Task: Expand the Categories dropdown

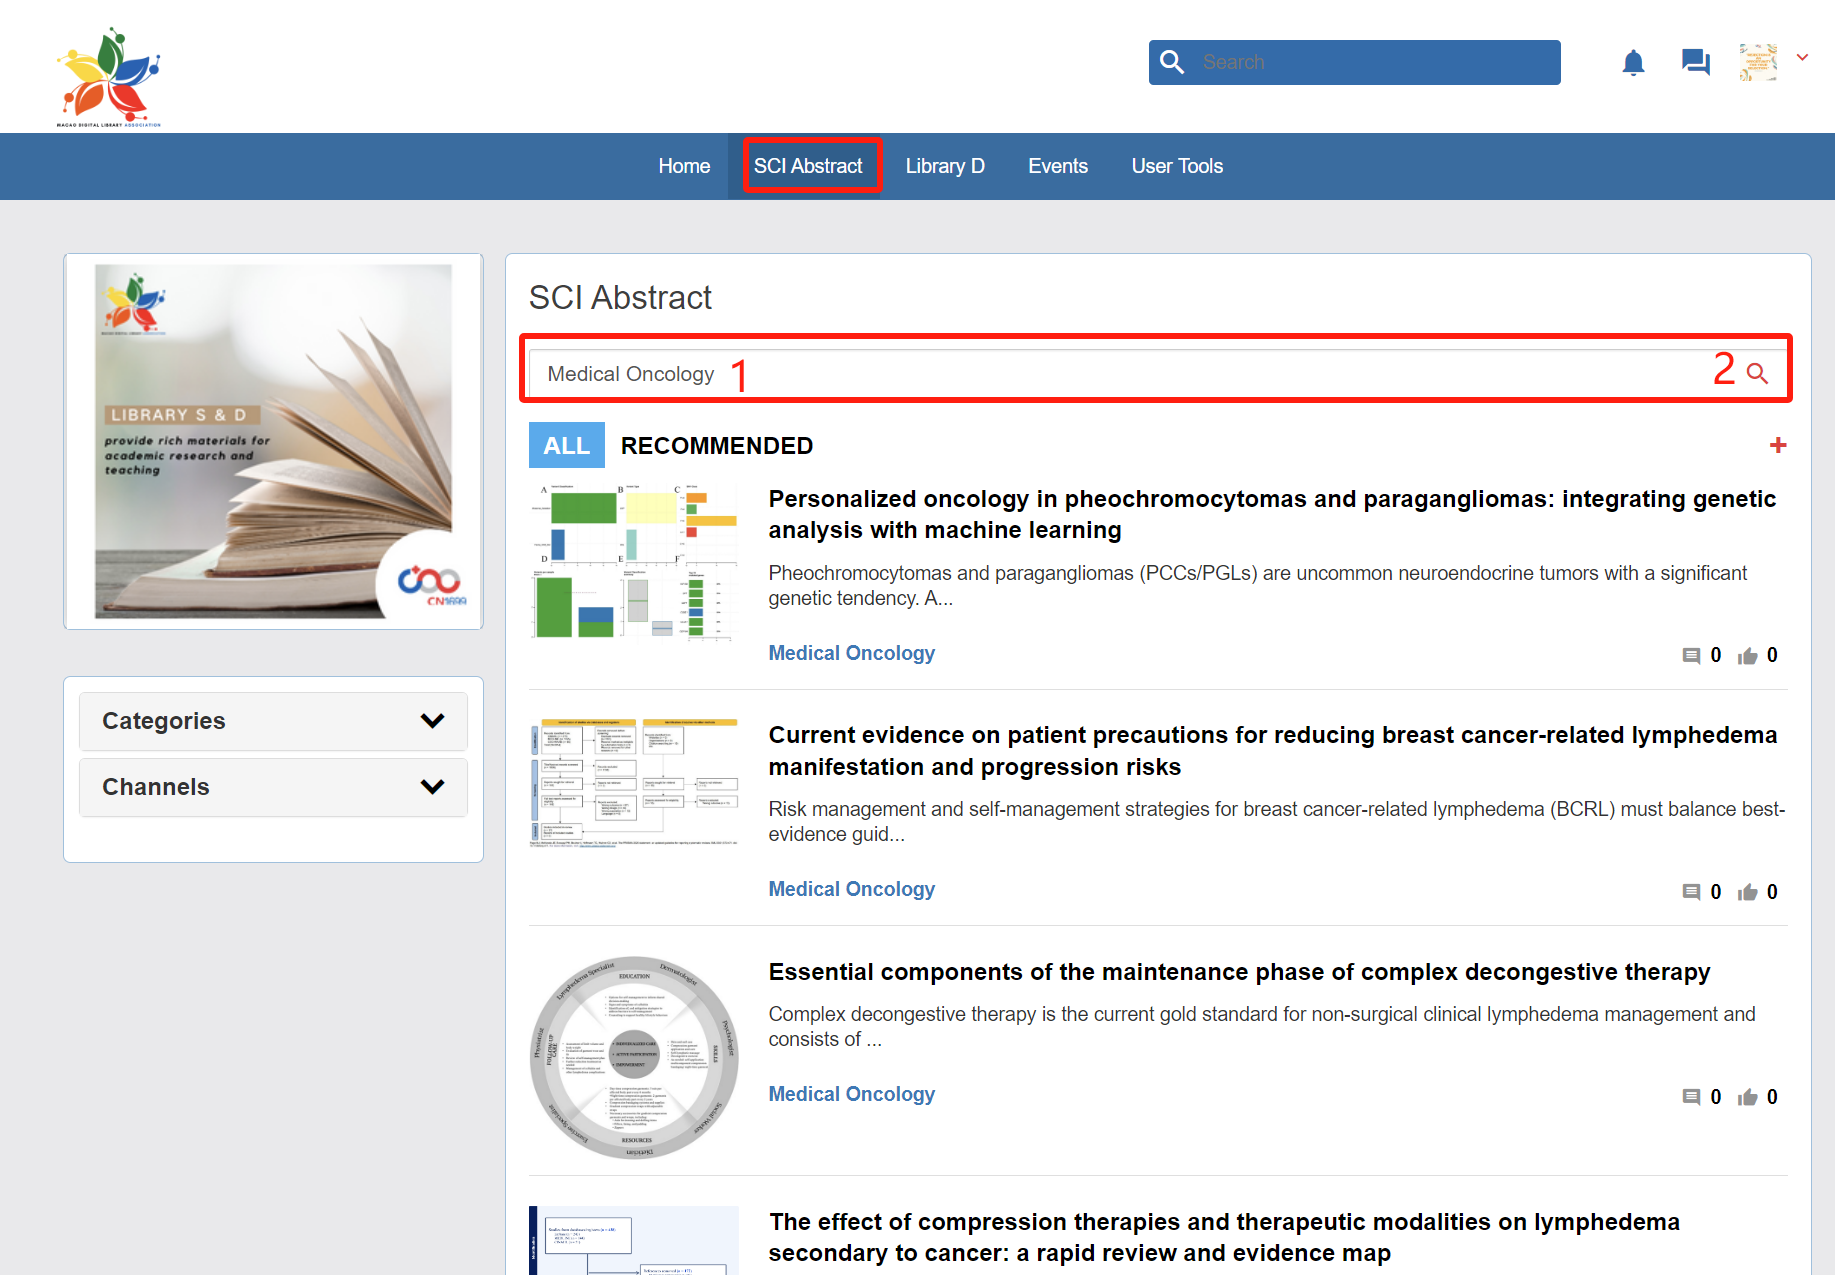Action: click(273, 721)
